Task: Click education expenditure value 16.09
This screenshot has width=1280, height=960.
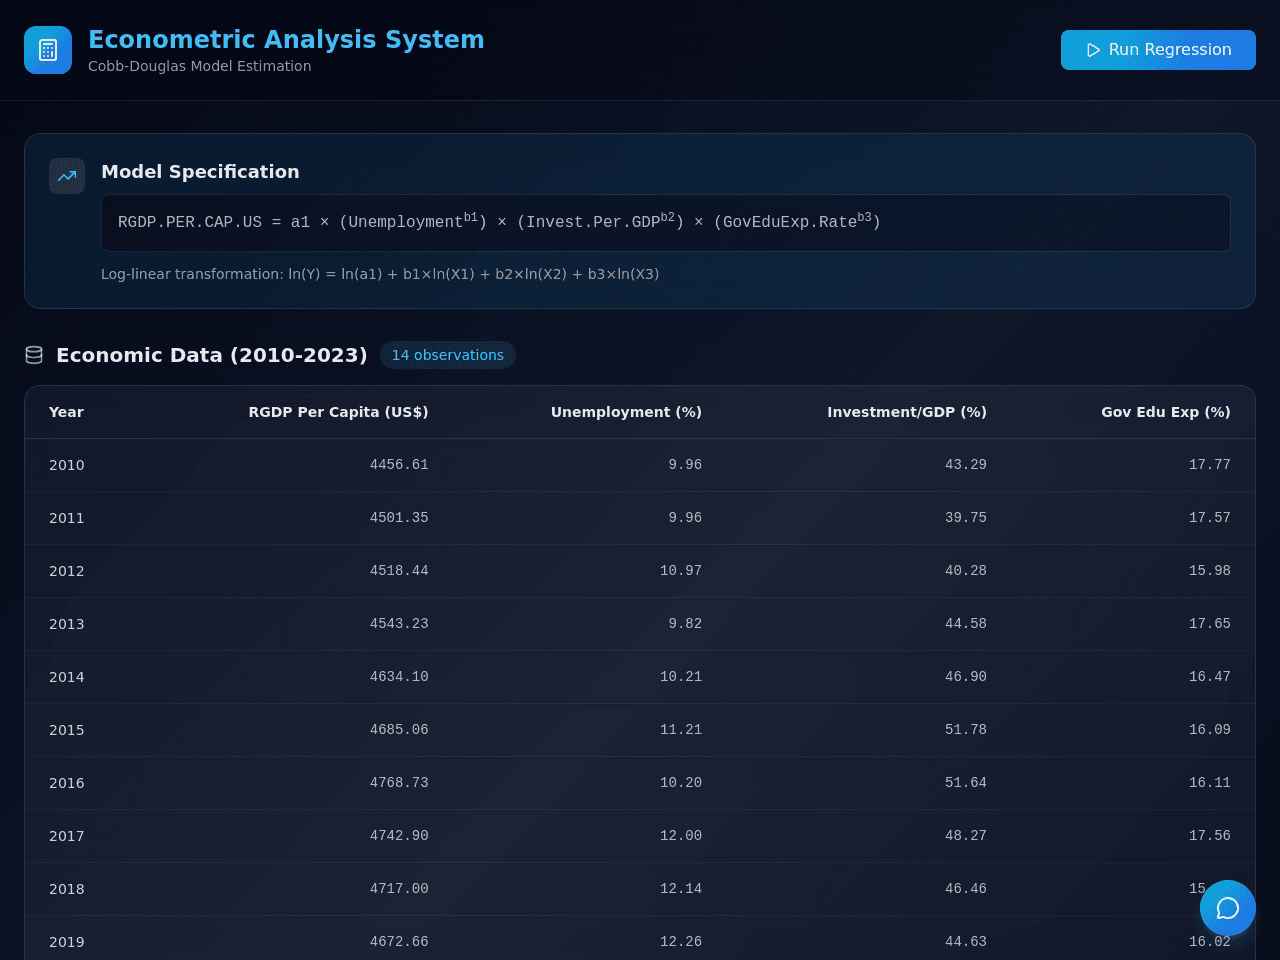Action: [x=1210, y=730]
